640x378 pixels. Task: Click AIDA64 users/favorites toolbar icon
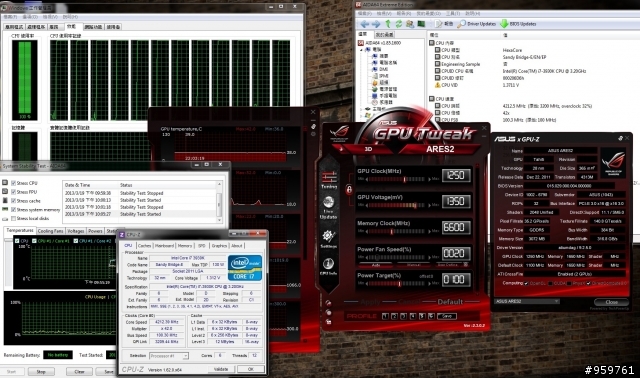[410, 24]
